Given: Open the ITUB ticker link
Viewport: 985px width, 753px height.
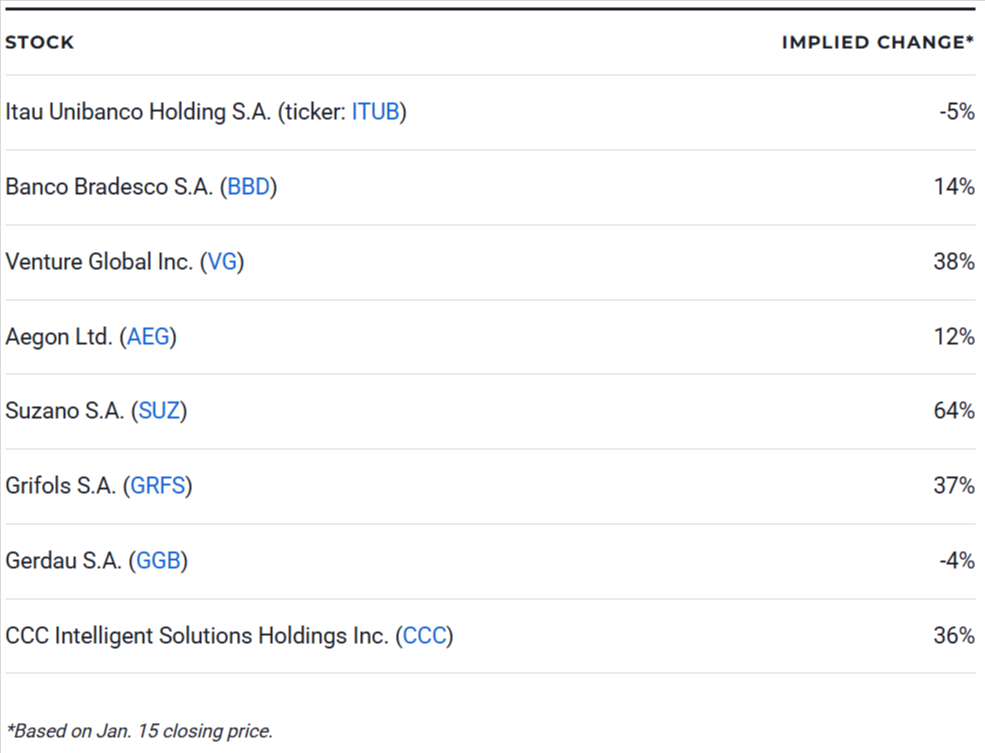Looking at the screenshot, I should [375, 112].
